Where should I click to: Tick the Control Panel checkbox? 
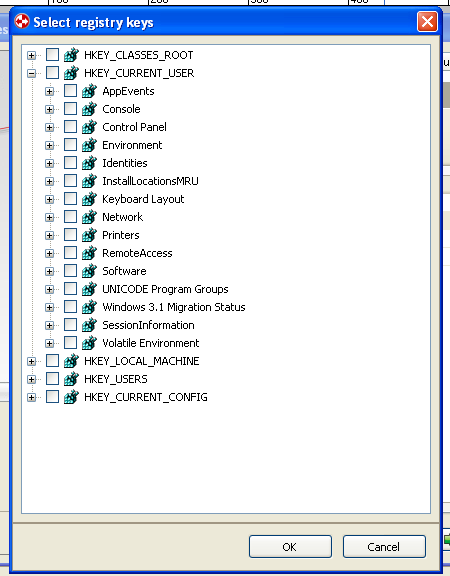tap(71, 127)
